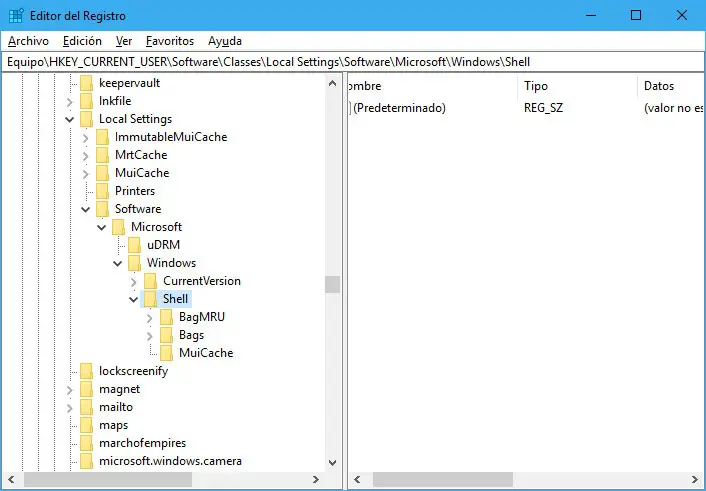
Task: Click the Bags folder icon
Action: click(167, 335)
